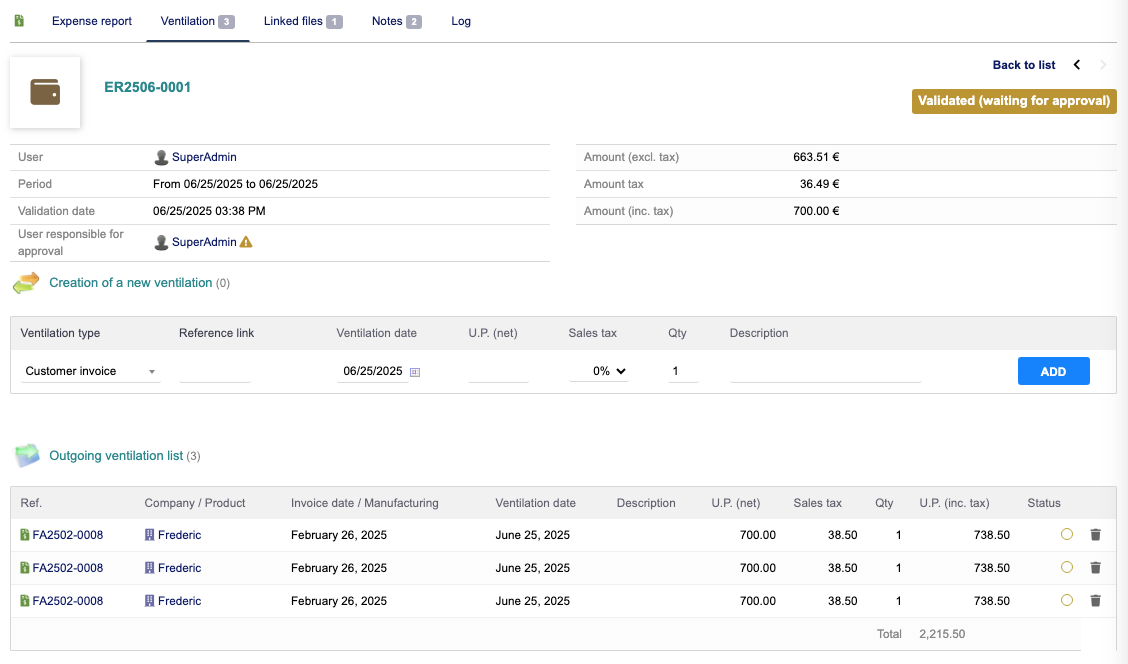Click the wallet expense report thumbnail
1128x664 pixels.
point(45,93)
